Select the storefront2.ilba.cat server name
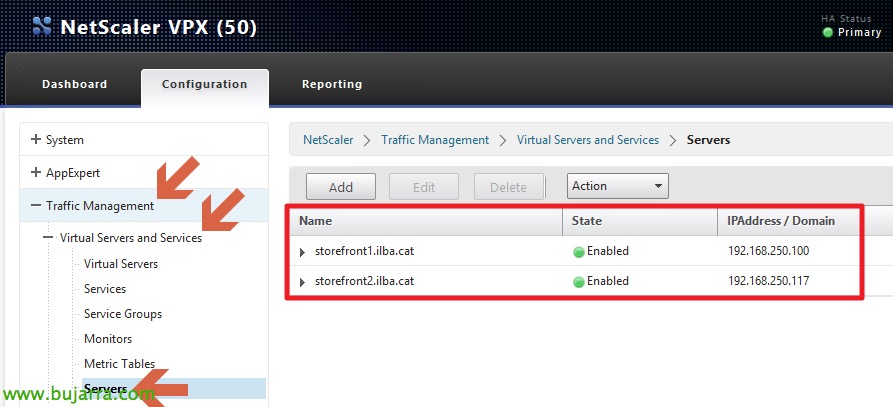This screenshot has height=407, width=893. coord(364,281)
